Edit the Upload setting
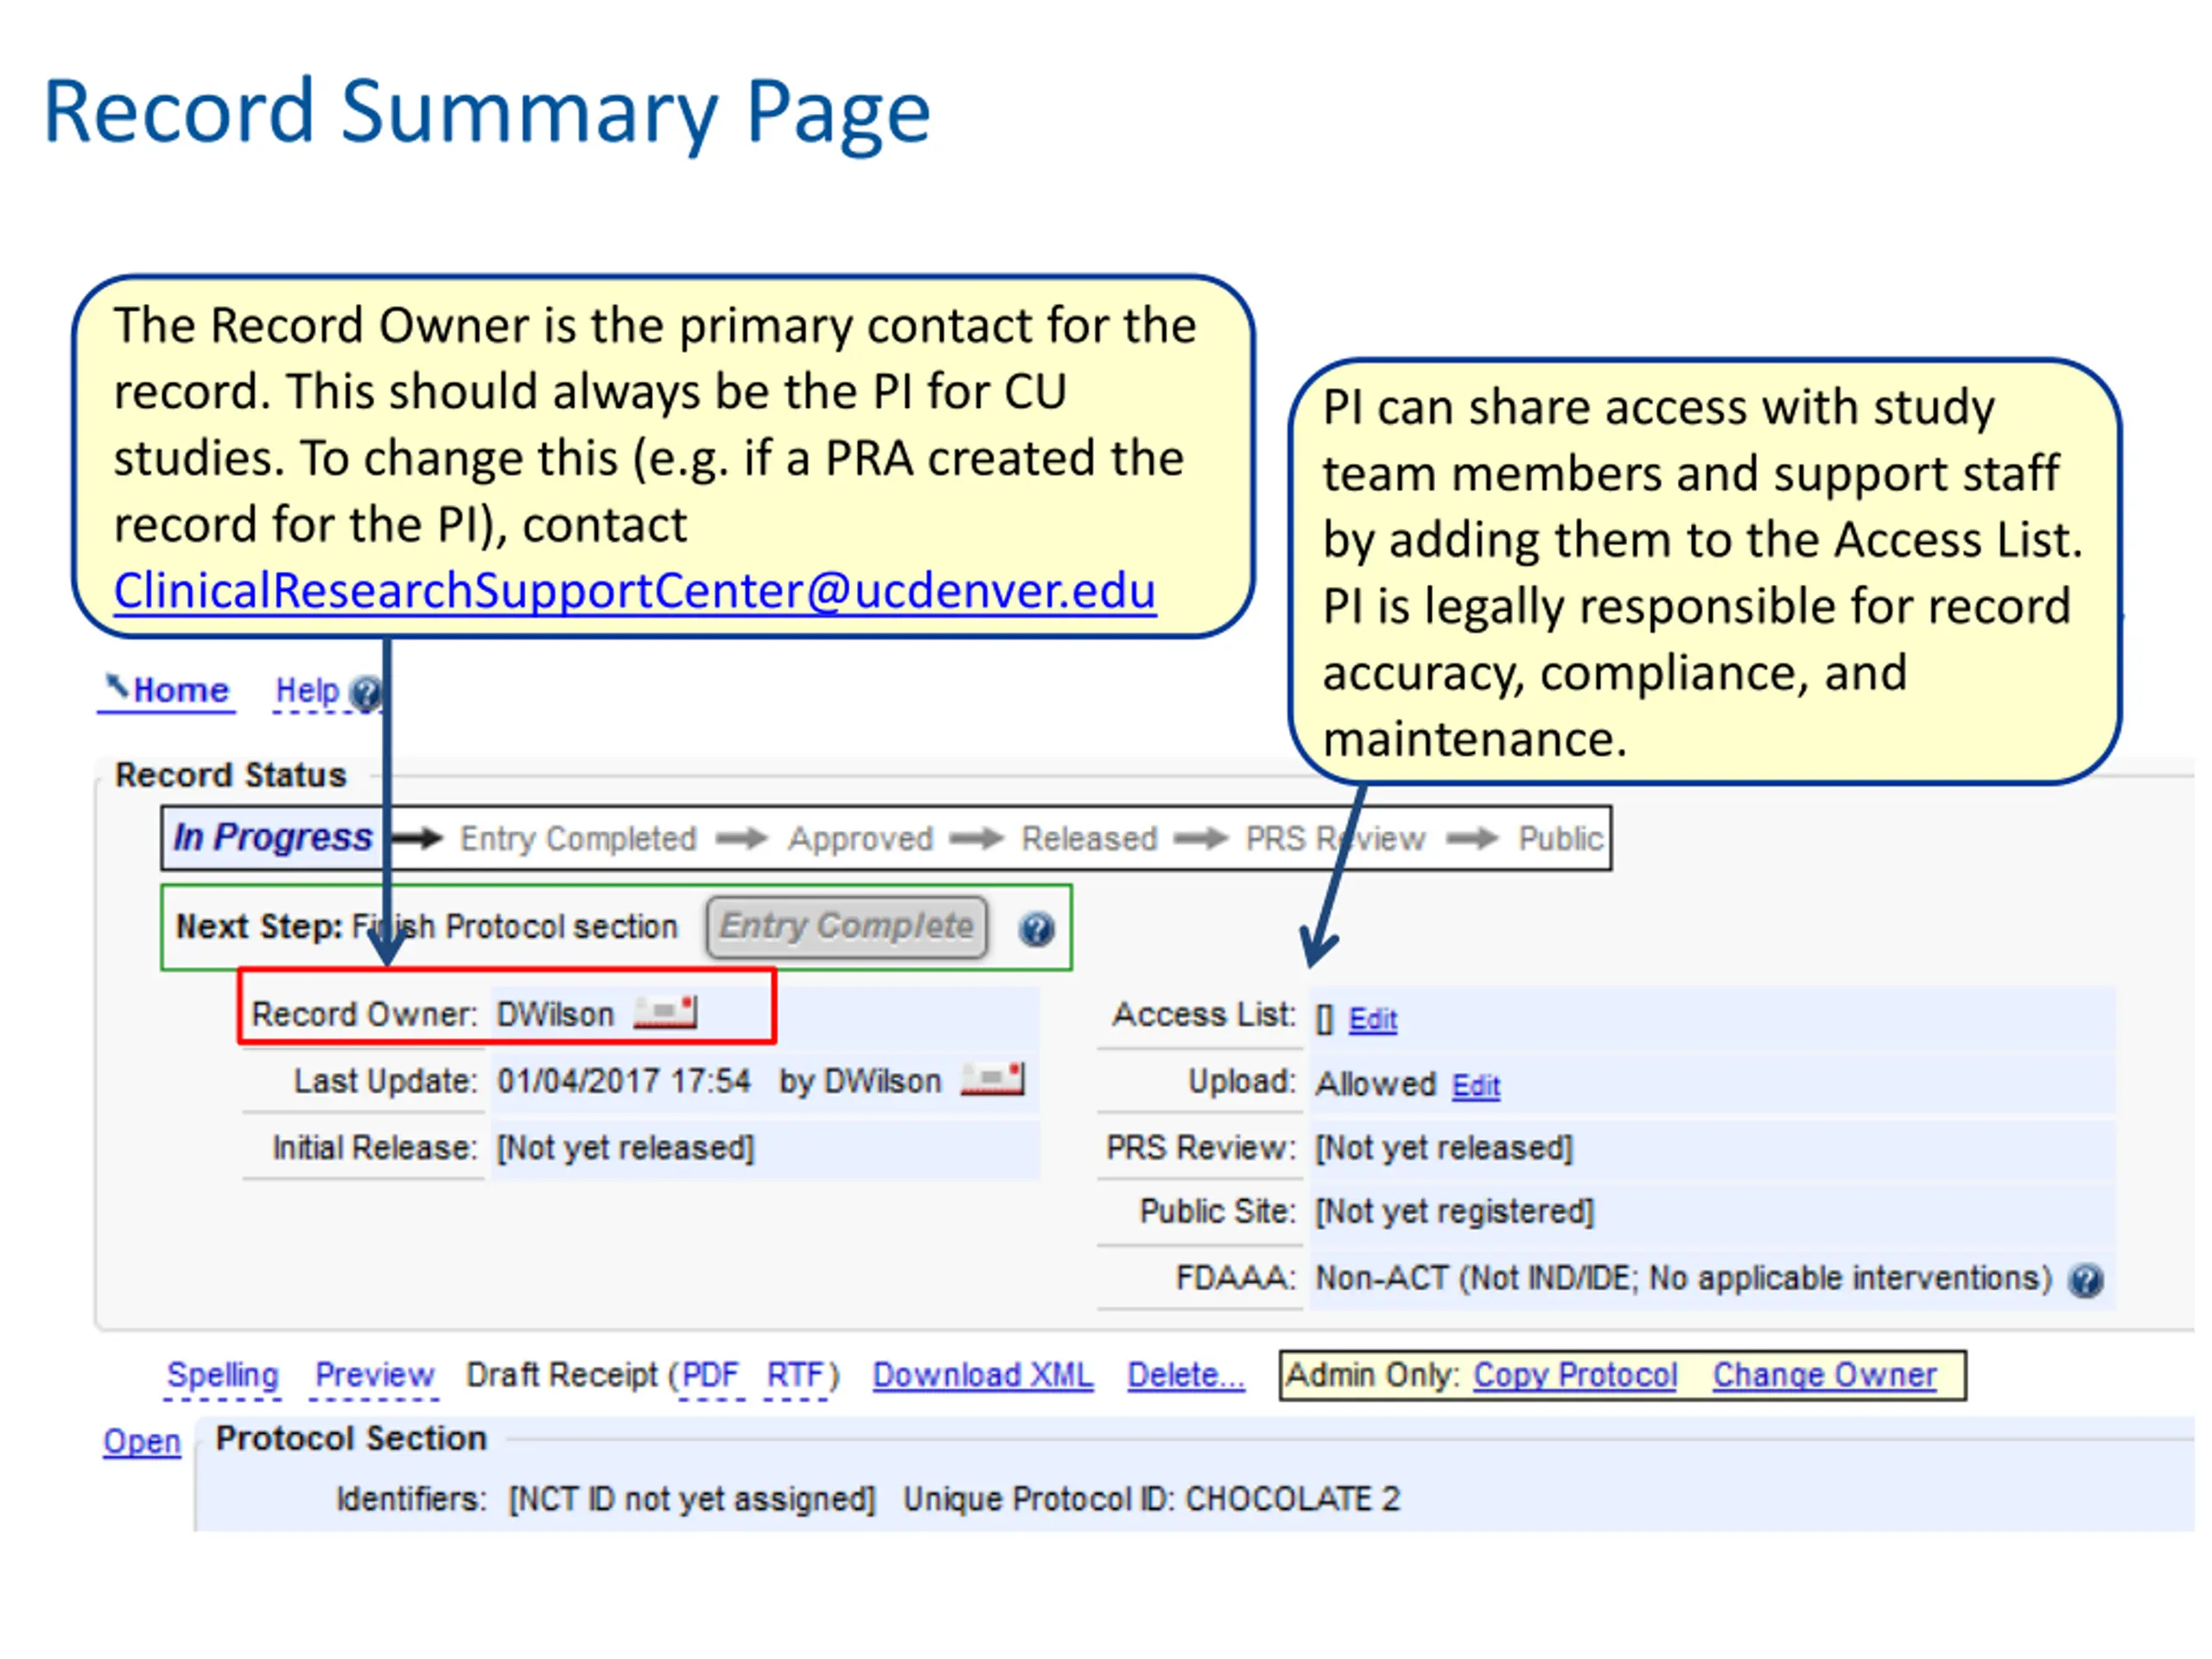 (x=1475, y=1085)
